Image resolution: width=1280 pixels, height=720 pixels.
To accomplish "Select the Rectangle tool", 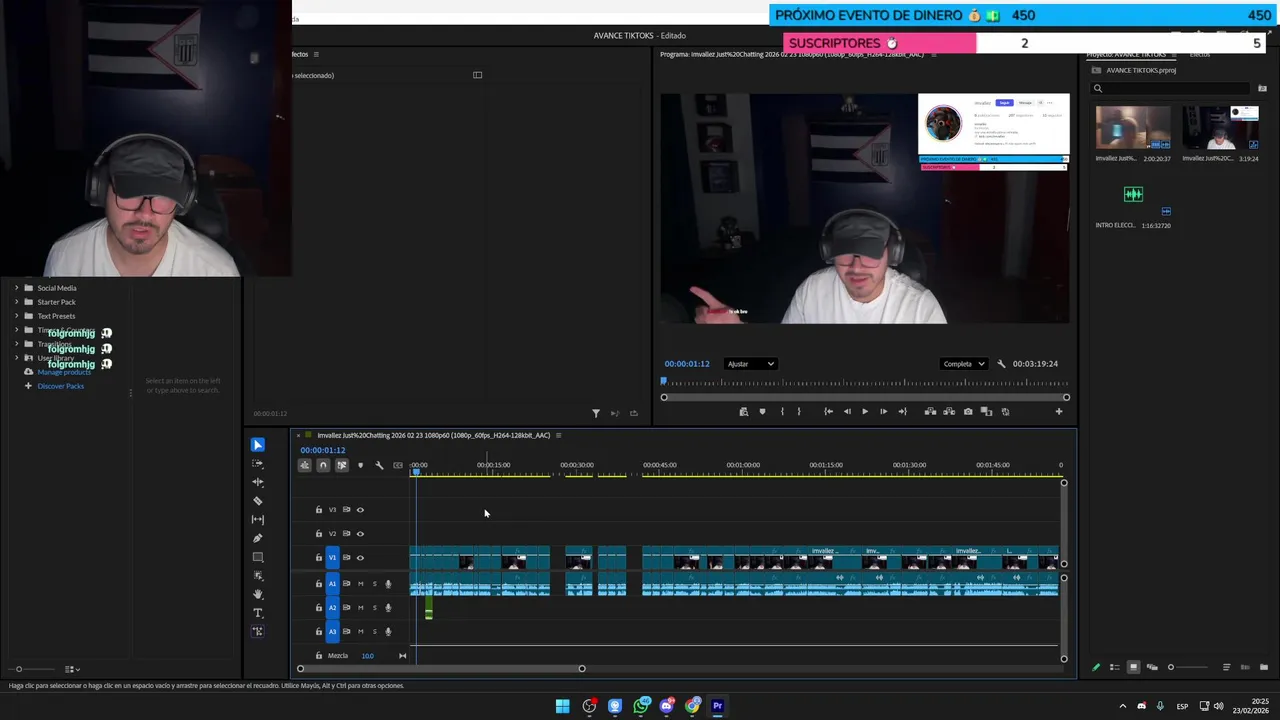I will coord(258,557).
